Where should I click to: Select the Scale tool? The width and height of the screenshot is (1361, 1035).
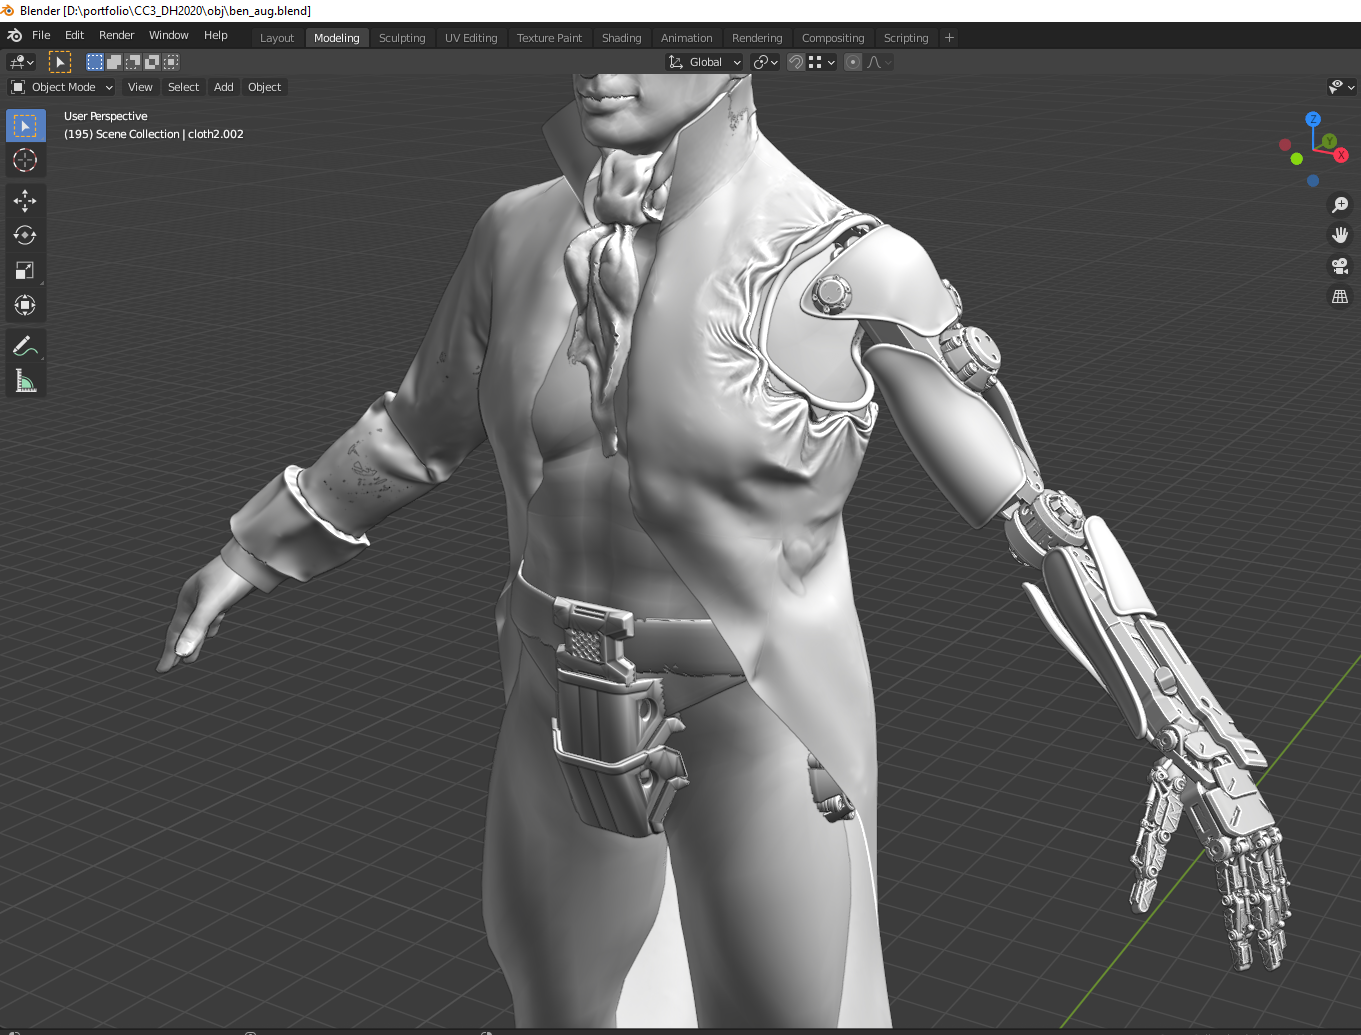[25, 270]
